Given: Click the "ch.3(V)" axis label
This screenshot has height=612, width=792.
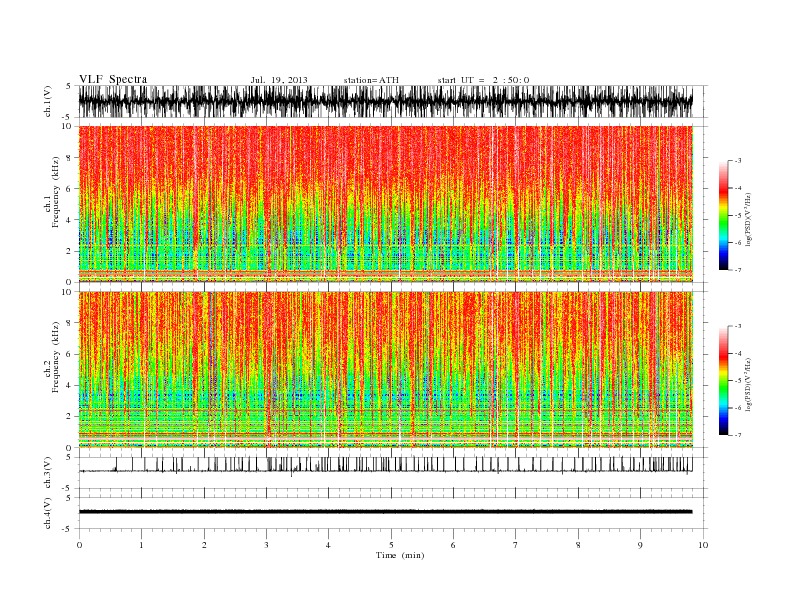Looking at the screenshot, I should pos(48,475).
